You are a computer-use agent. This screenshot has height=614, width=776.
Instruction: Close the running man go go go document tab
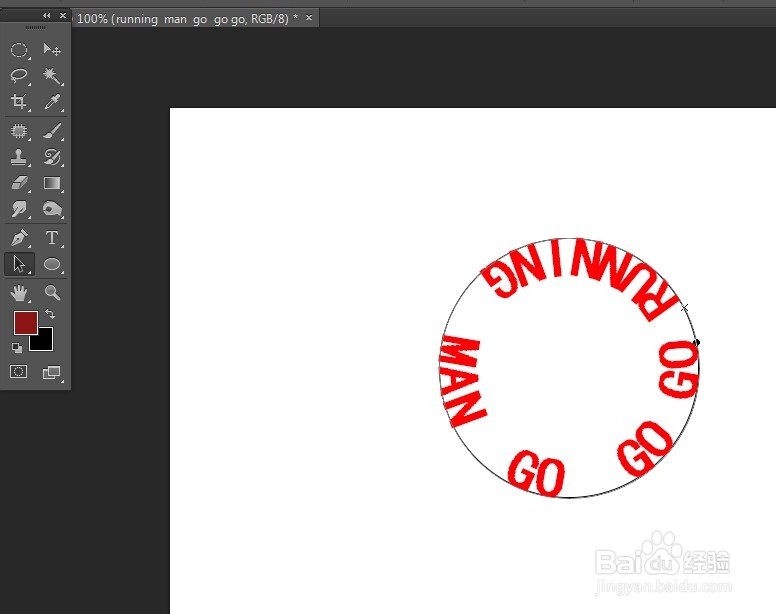309,18
